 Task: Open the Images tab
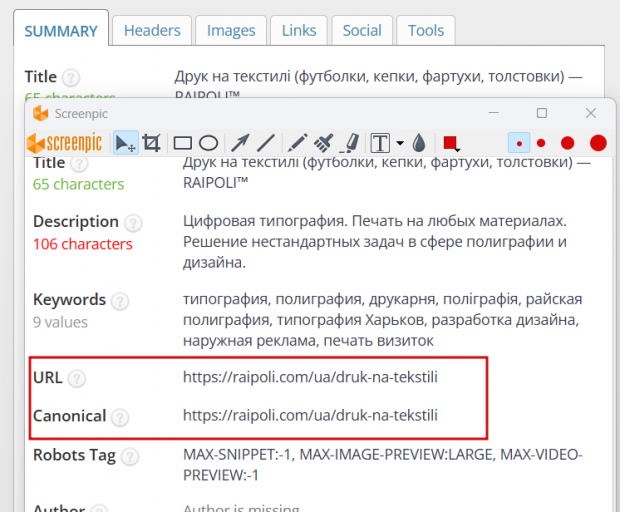click(x=231, y=30)
